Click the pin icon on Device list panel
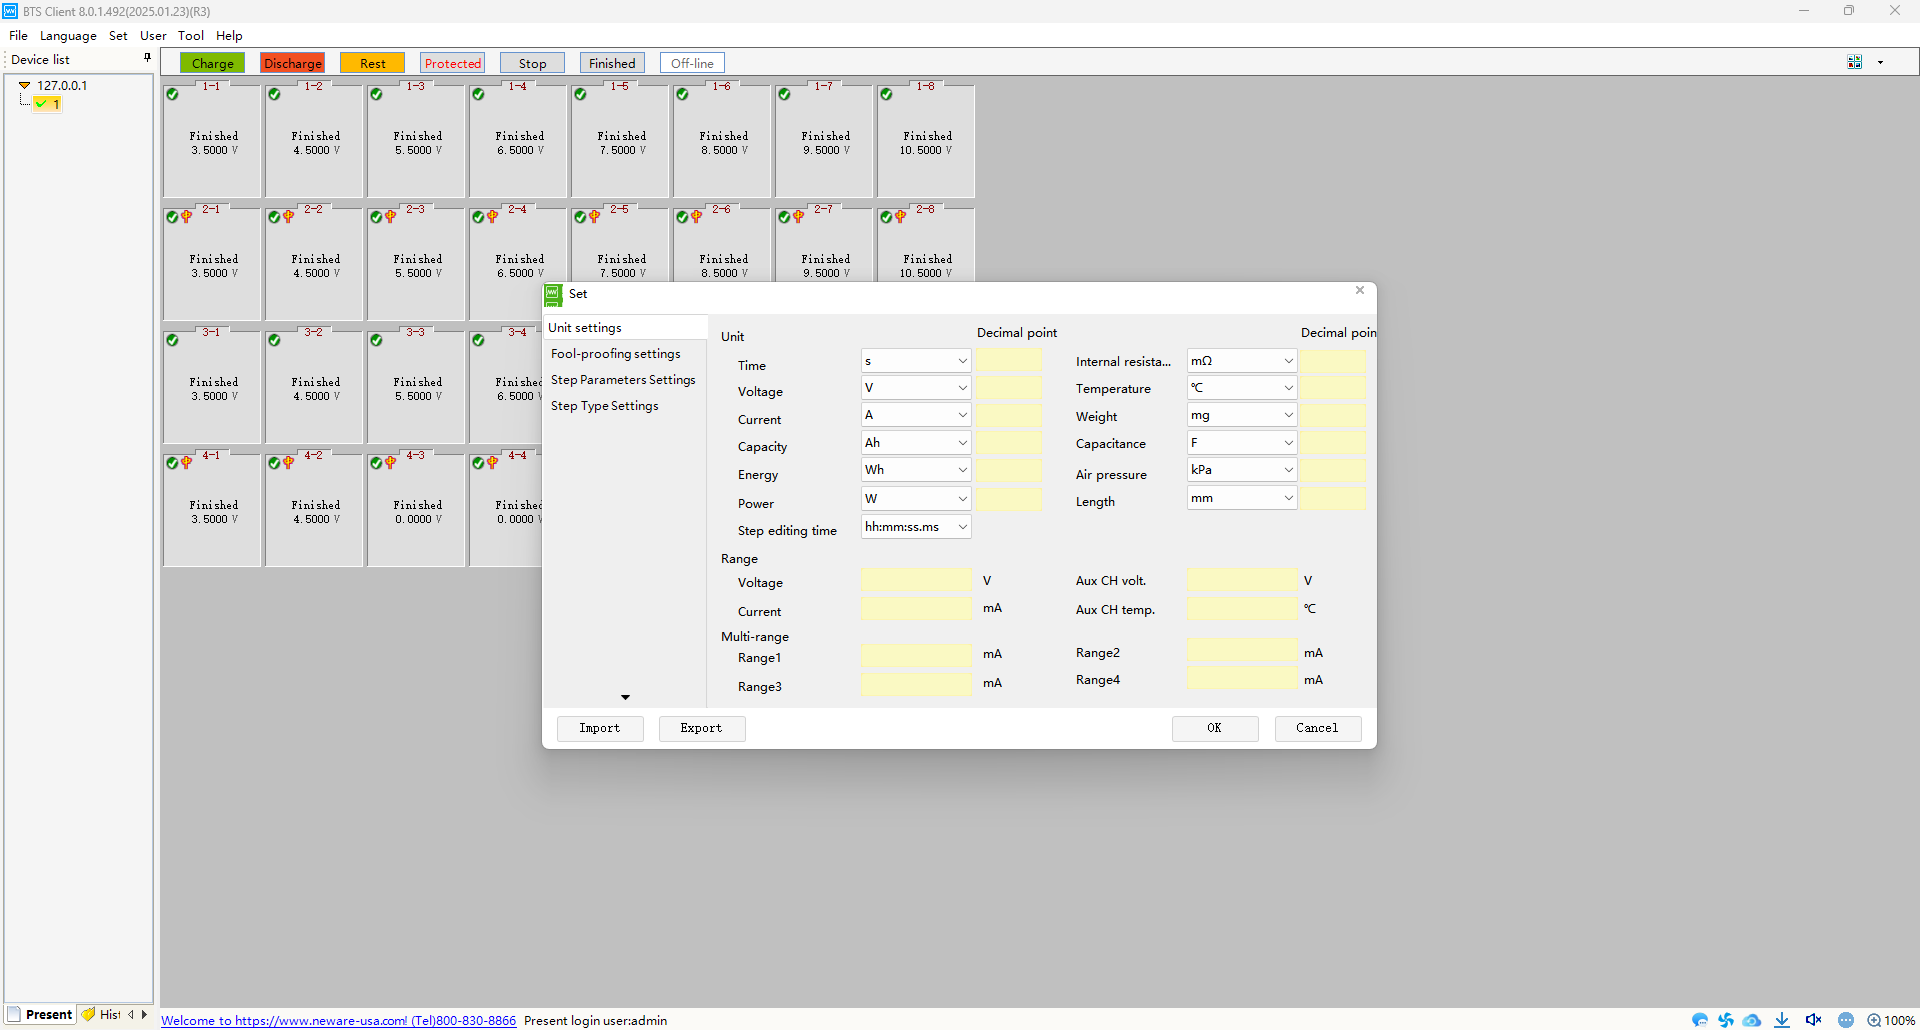 [x=147, y=58]
